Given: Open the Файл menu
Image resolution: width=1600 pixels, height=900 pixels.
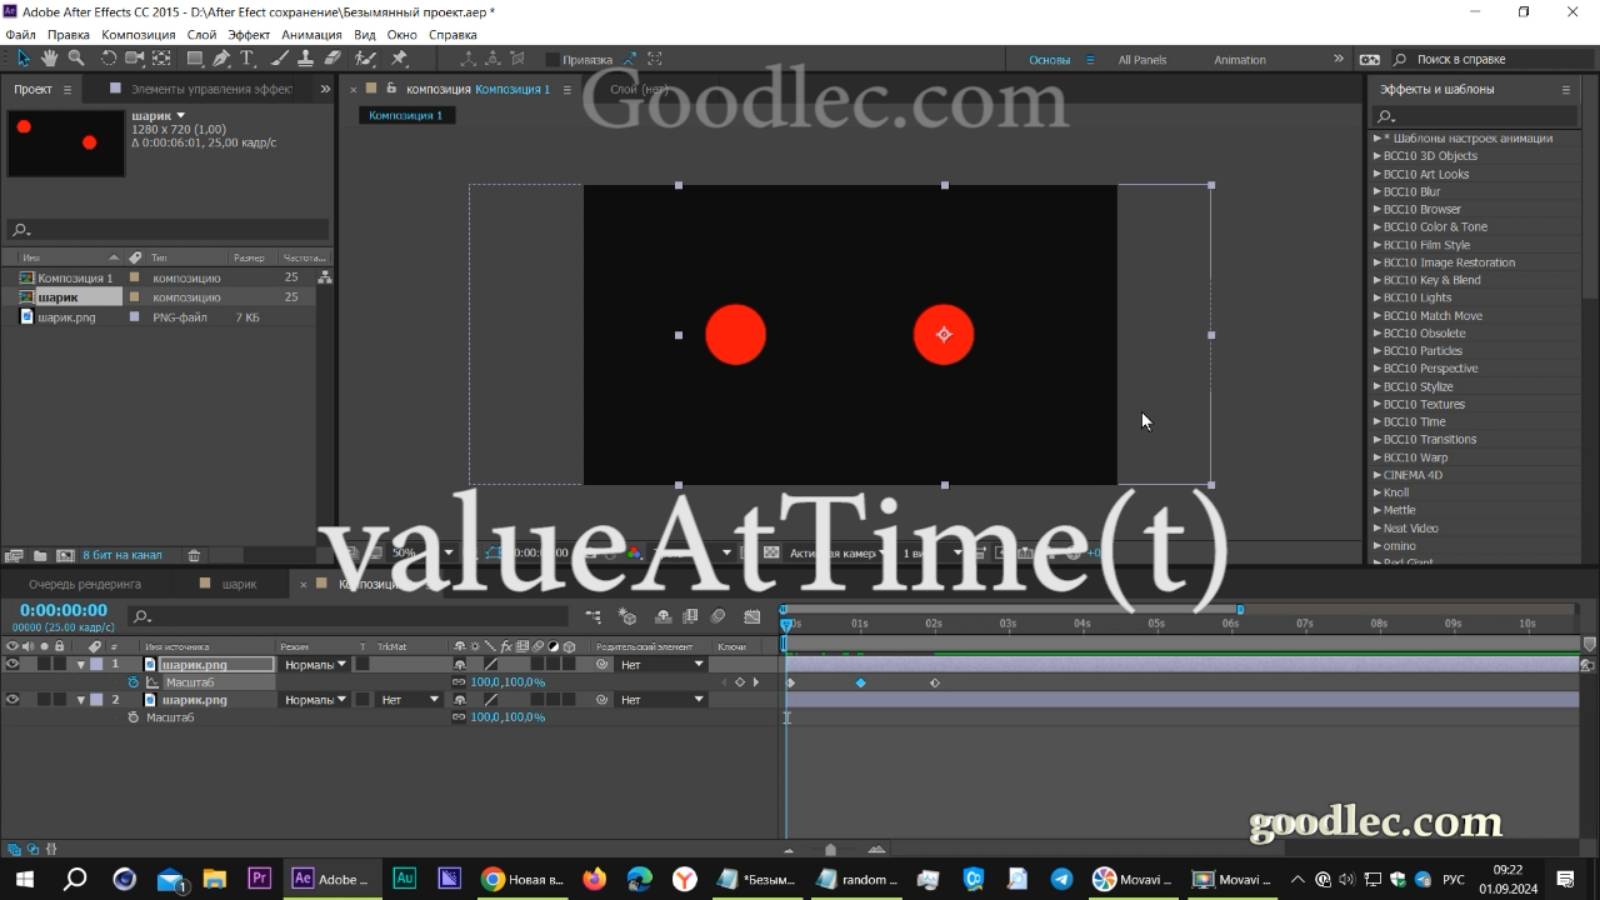Looking at the screenshot, I should (20, 34).
